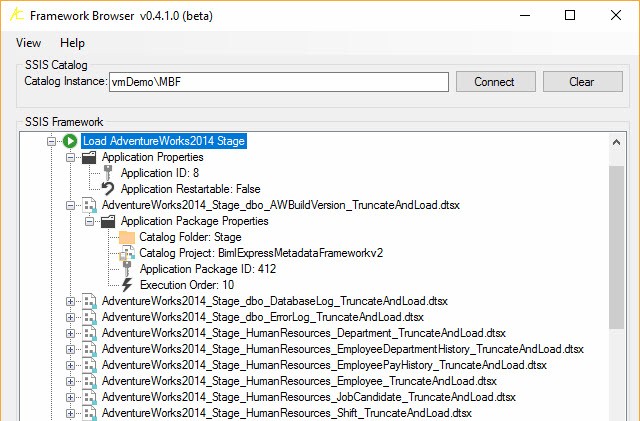Screen dimensions: 640x421
Task: Expand the HumanResources_Shift package node
Action: click(70, 413)
